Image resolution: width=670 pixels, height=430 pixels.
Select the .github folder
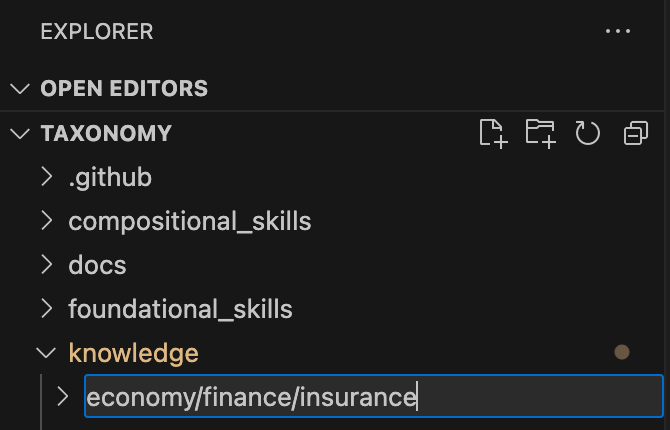pyautogui.click(x=110, y=178)
